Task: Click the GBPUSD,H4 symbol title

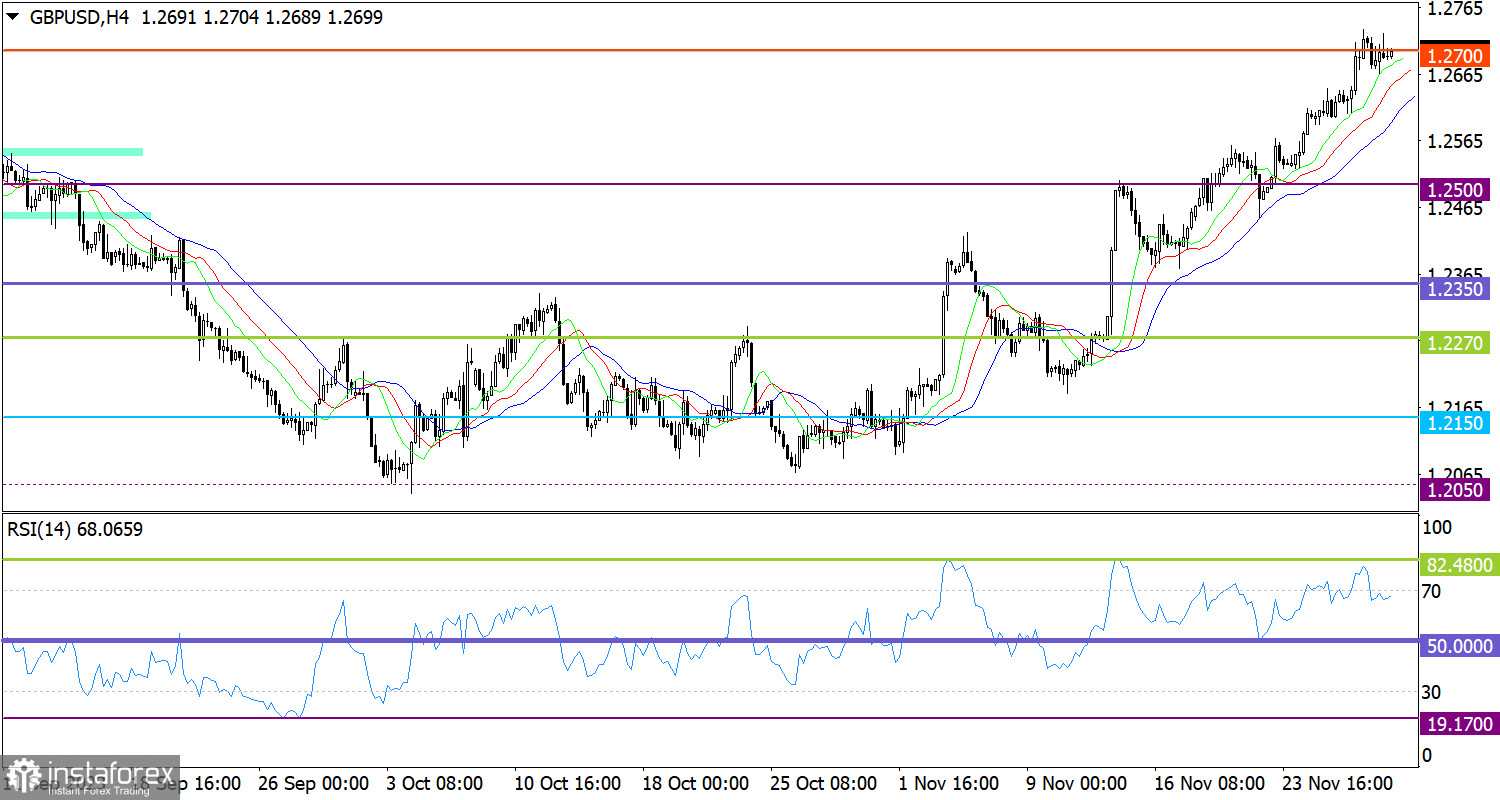Action: coord(78,17)
